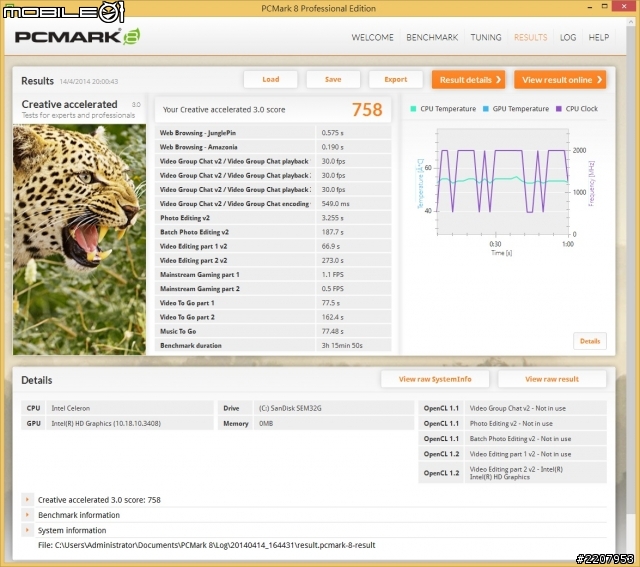Toggle CPU Temperature legend swatch
Screen dimensions: 640x567
point(413,109)
